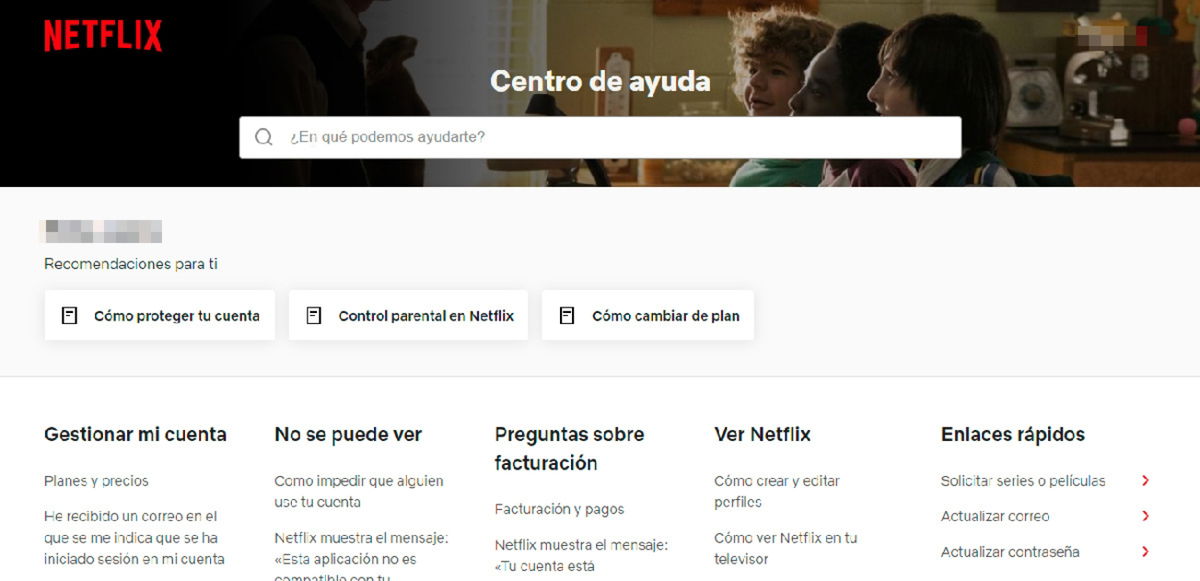This screenshot has width=1200, height=581.
Task: Click the article icon on 'Cómo cambiar de plan'
Action: (x=565, y=314)
